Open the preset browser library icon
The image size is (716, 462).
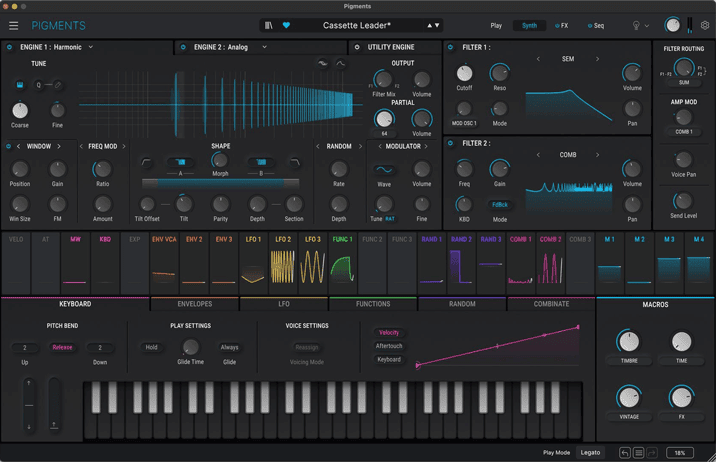269,26
